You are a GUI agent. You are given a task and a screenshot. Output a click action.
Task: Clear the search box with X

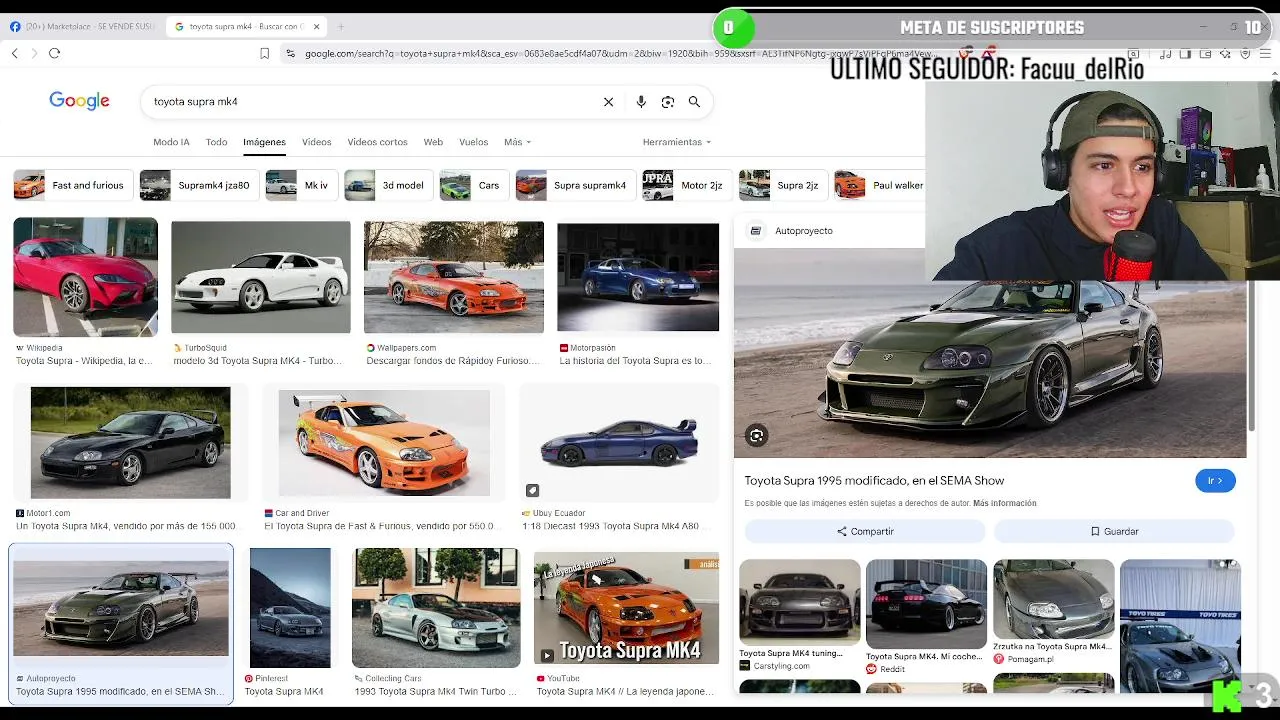click(x=608, y=102)
